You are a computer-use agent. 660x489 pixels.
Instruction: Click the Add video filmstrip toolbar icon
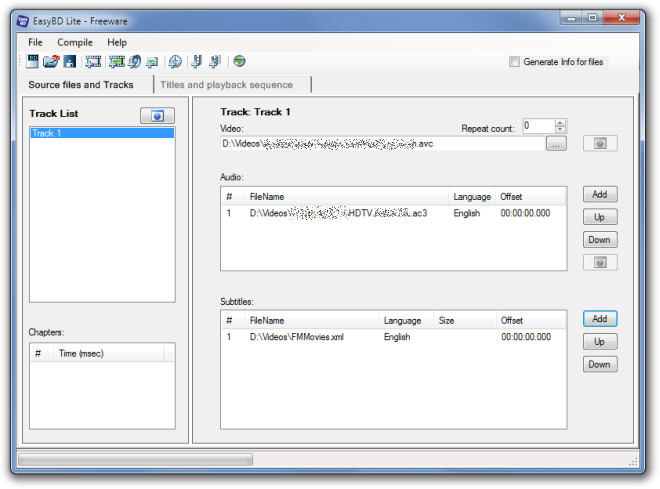[x=117, y=61]
